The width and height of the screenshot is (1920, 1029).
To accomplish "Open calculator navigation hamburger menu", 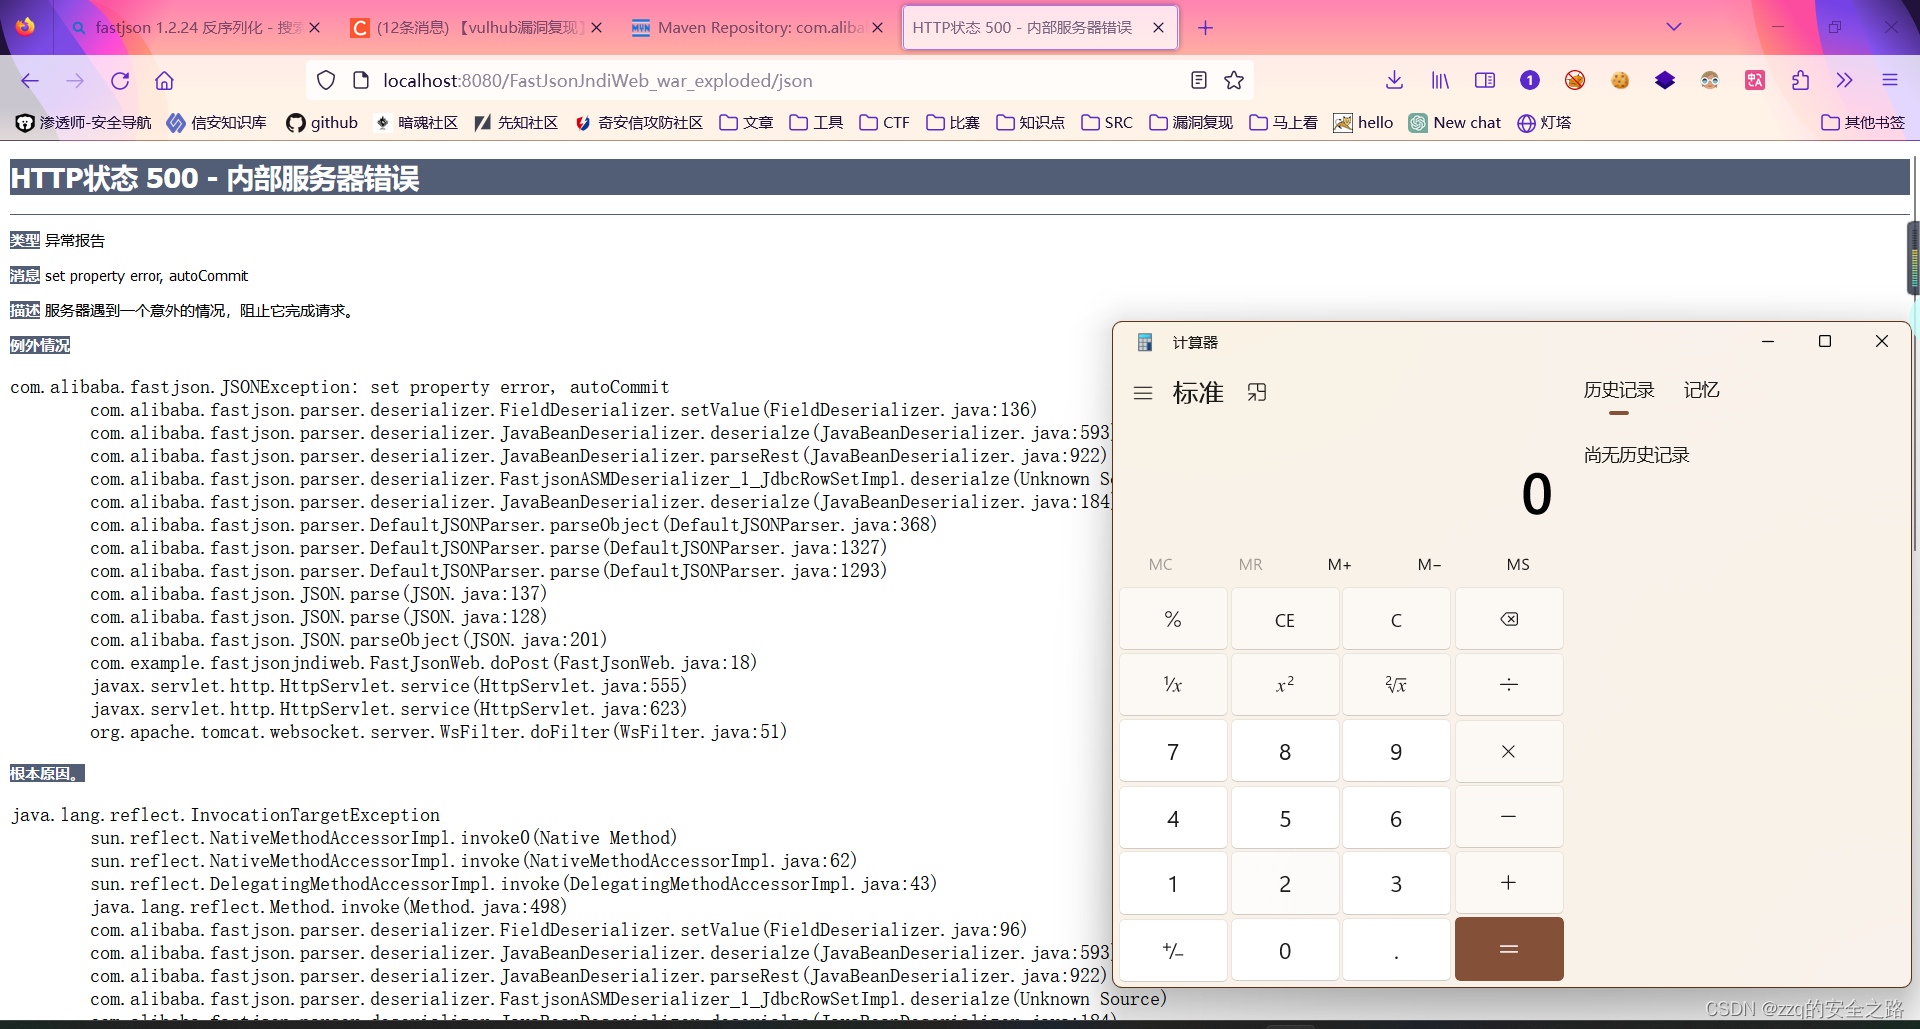I will [1143, 393].
